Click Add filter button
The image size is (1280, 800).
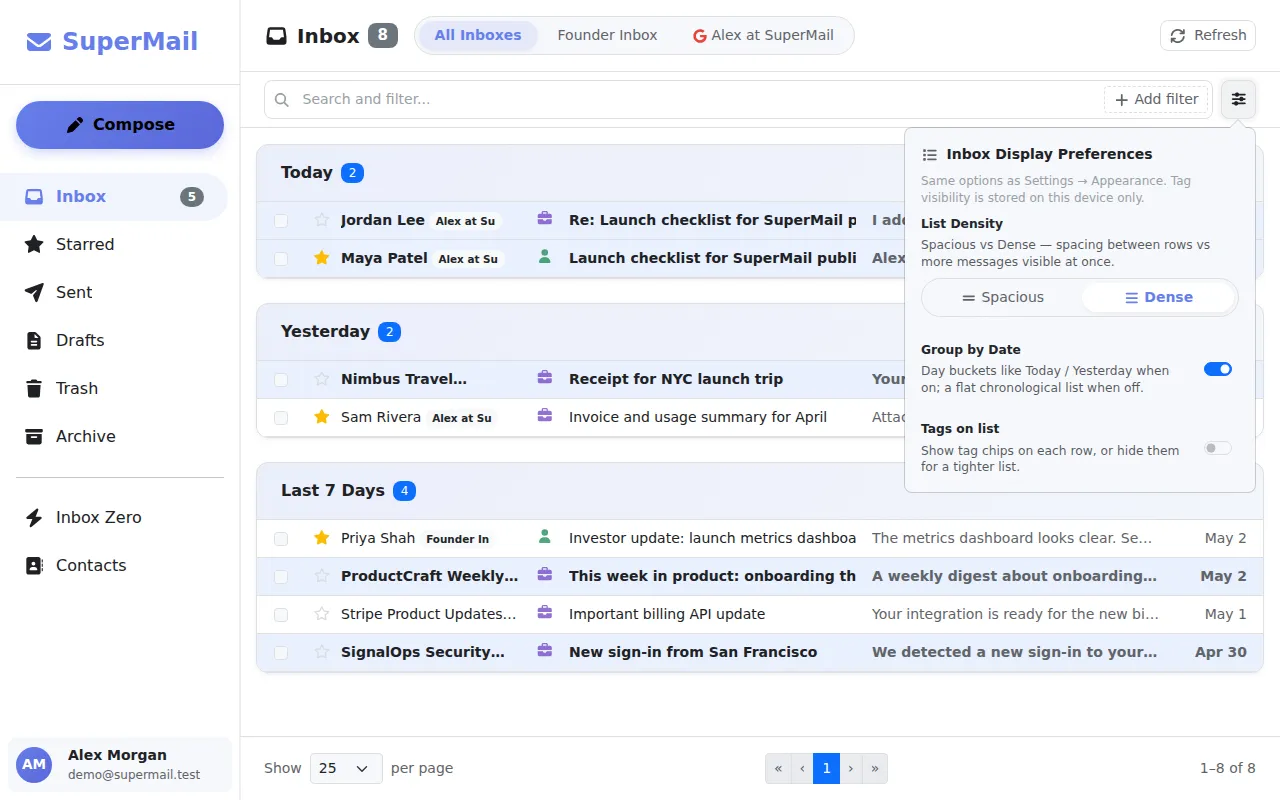click(1156, 99)
